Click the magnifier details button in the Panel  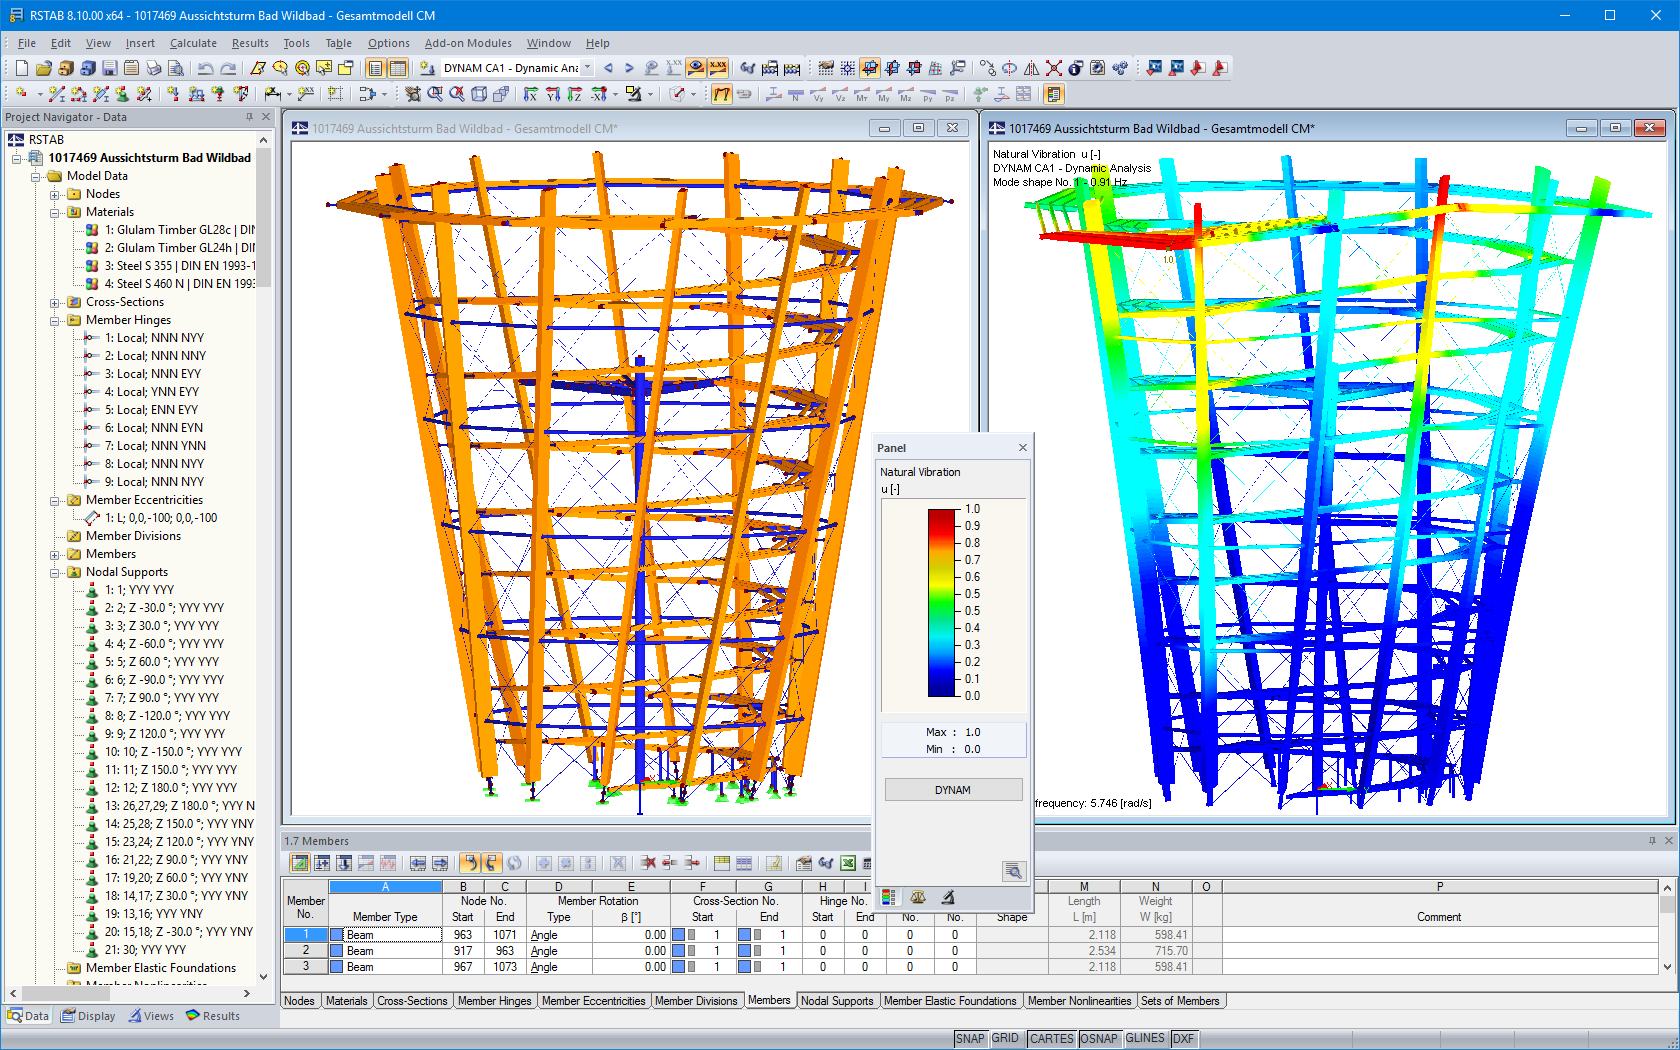tap(1014, 871)
